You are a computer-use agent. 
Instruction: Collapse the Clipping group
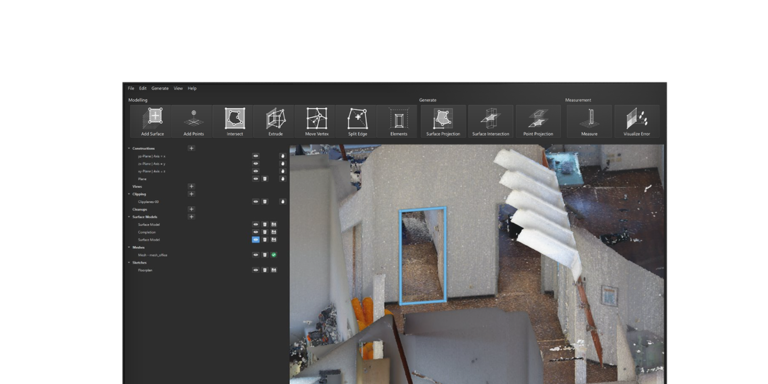[129, 194]
